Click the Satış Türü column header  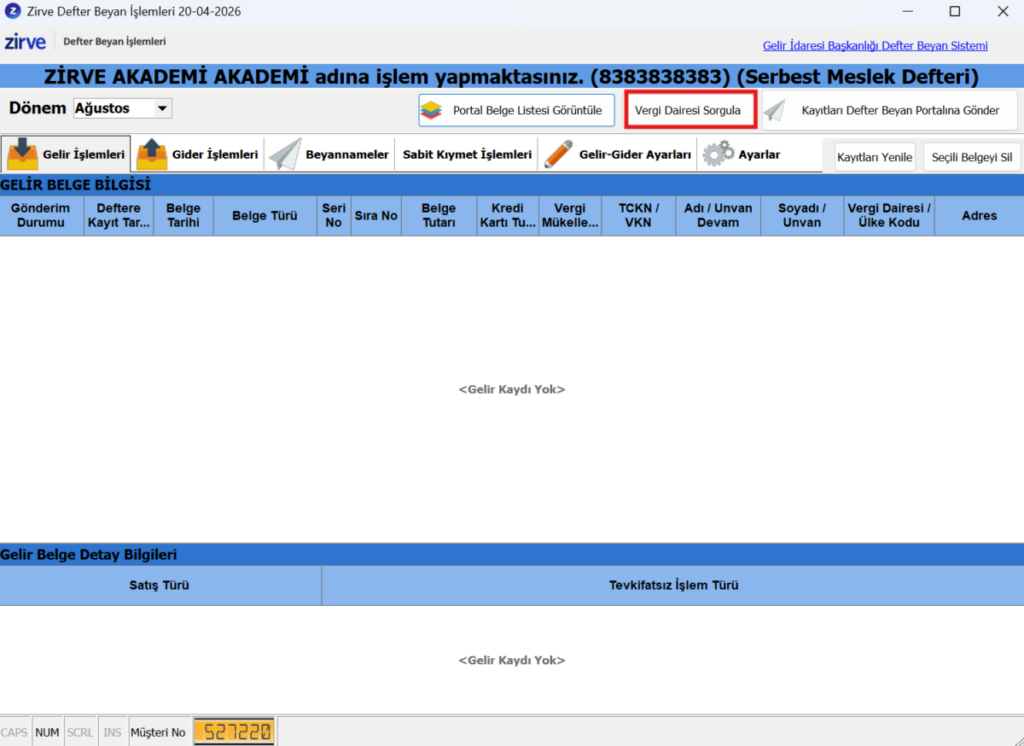pyautogui.click(x=160, y=585)
